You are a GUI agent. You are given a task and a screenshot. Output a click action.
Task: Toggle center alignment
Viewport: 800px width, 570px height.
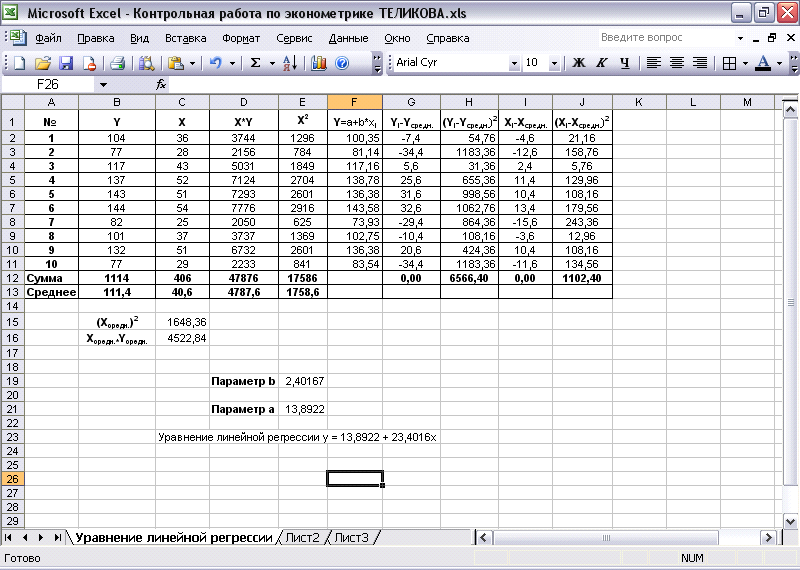point(677,63)
